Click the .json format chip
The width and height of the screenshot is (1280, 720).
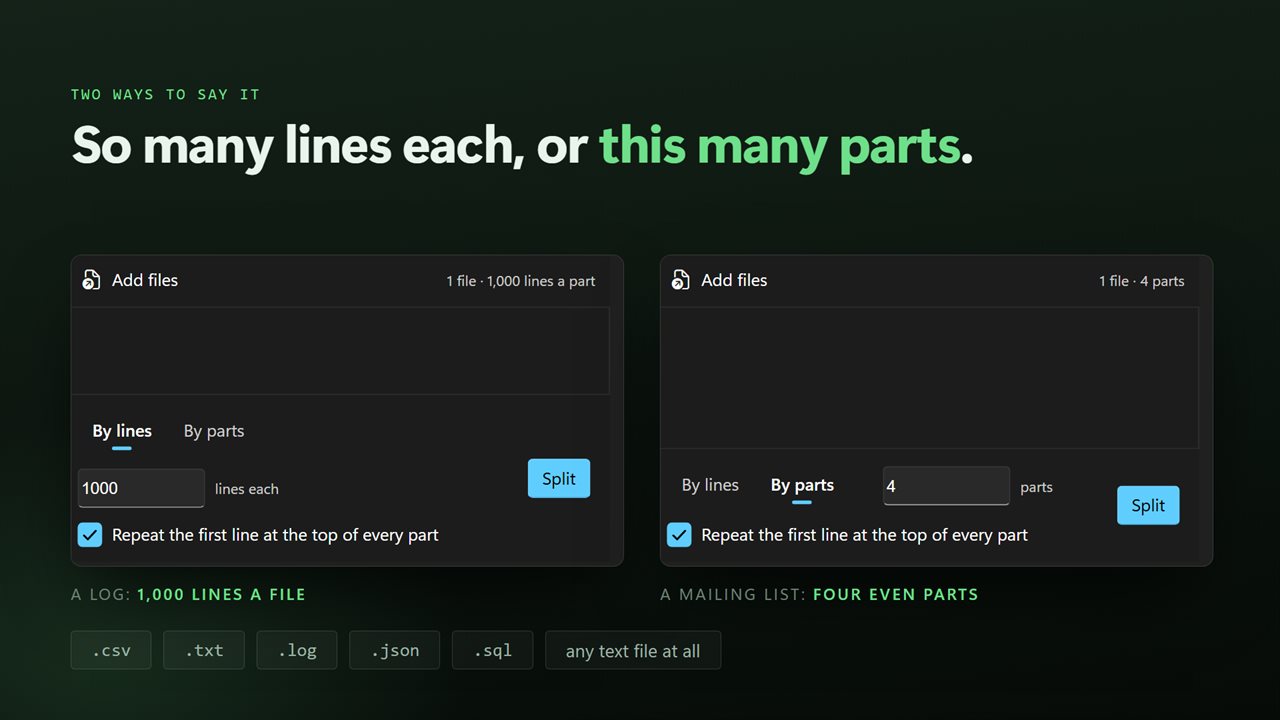click(x=394, y=650)
